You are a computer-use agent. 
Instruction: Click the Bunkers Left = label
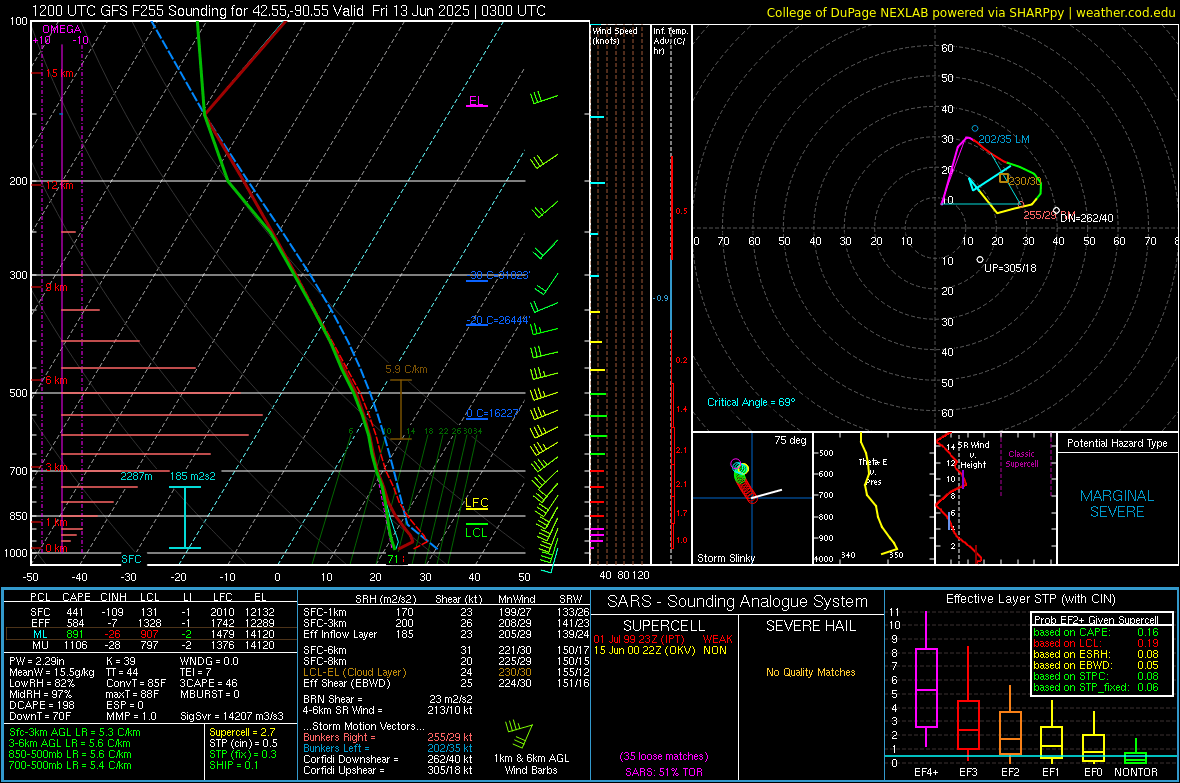[x=336, y=748]
